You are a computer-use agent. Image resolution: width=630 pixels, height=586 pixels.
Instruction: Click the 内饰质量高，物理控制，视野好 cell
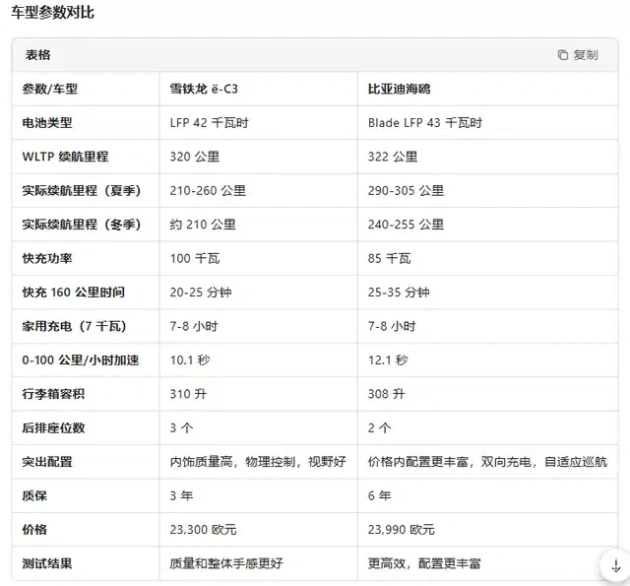click(258, 462)
